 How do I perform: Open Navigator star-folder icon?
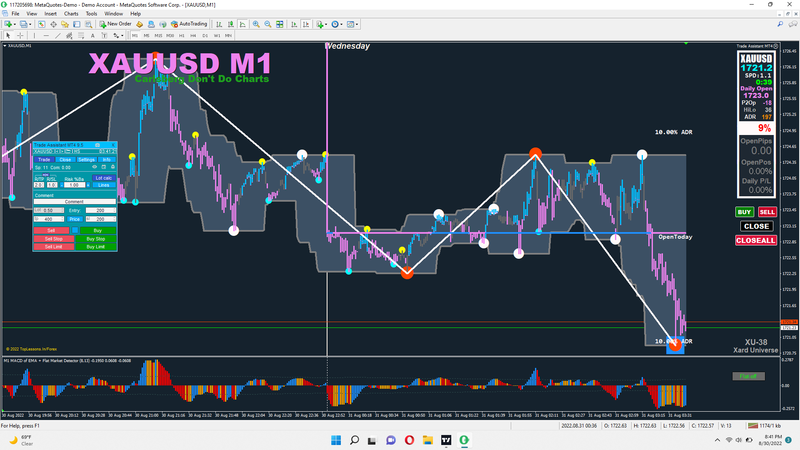(65, 24)
